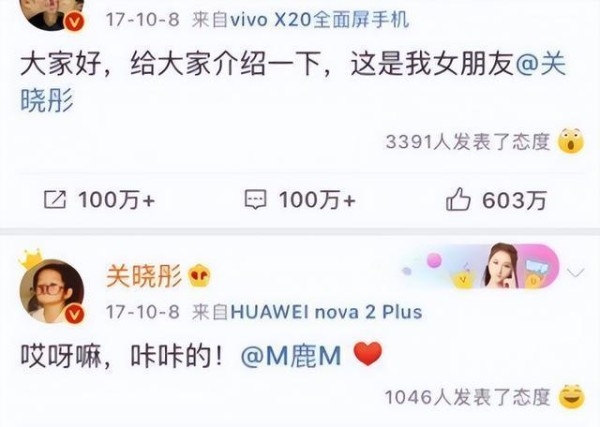
Task: Tap the crown member badge after 关晓彤's name
Action: pyautogui.click(x=199, y=275)
